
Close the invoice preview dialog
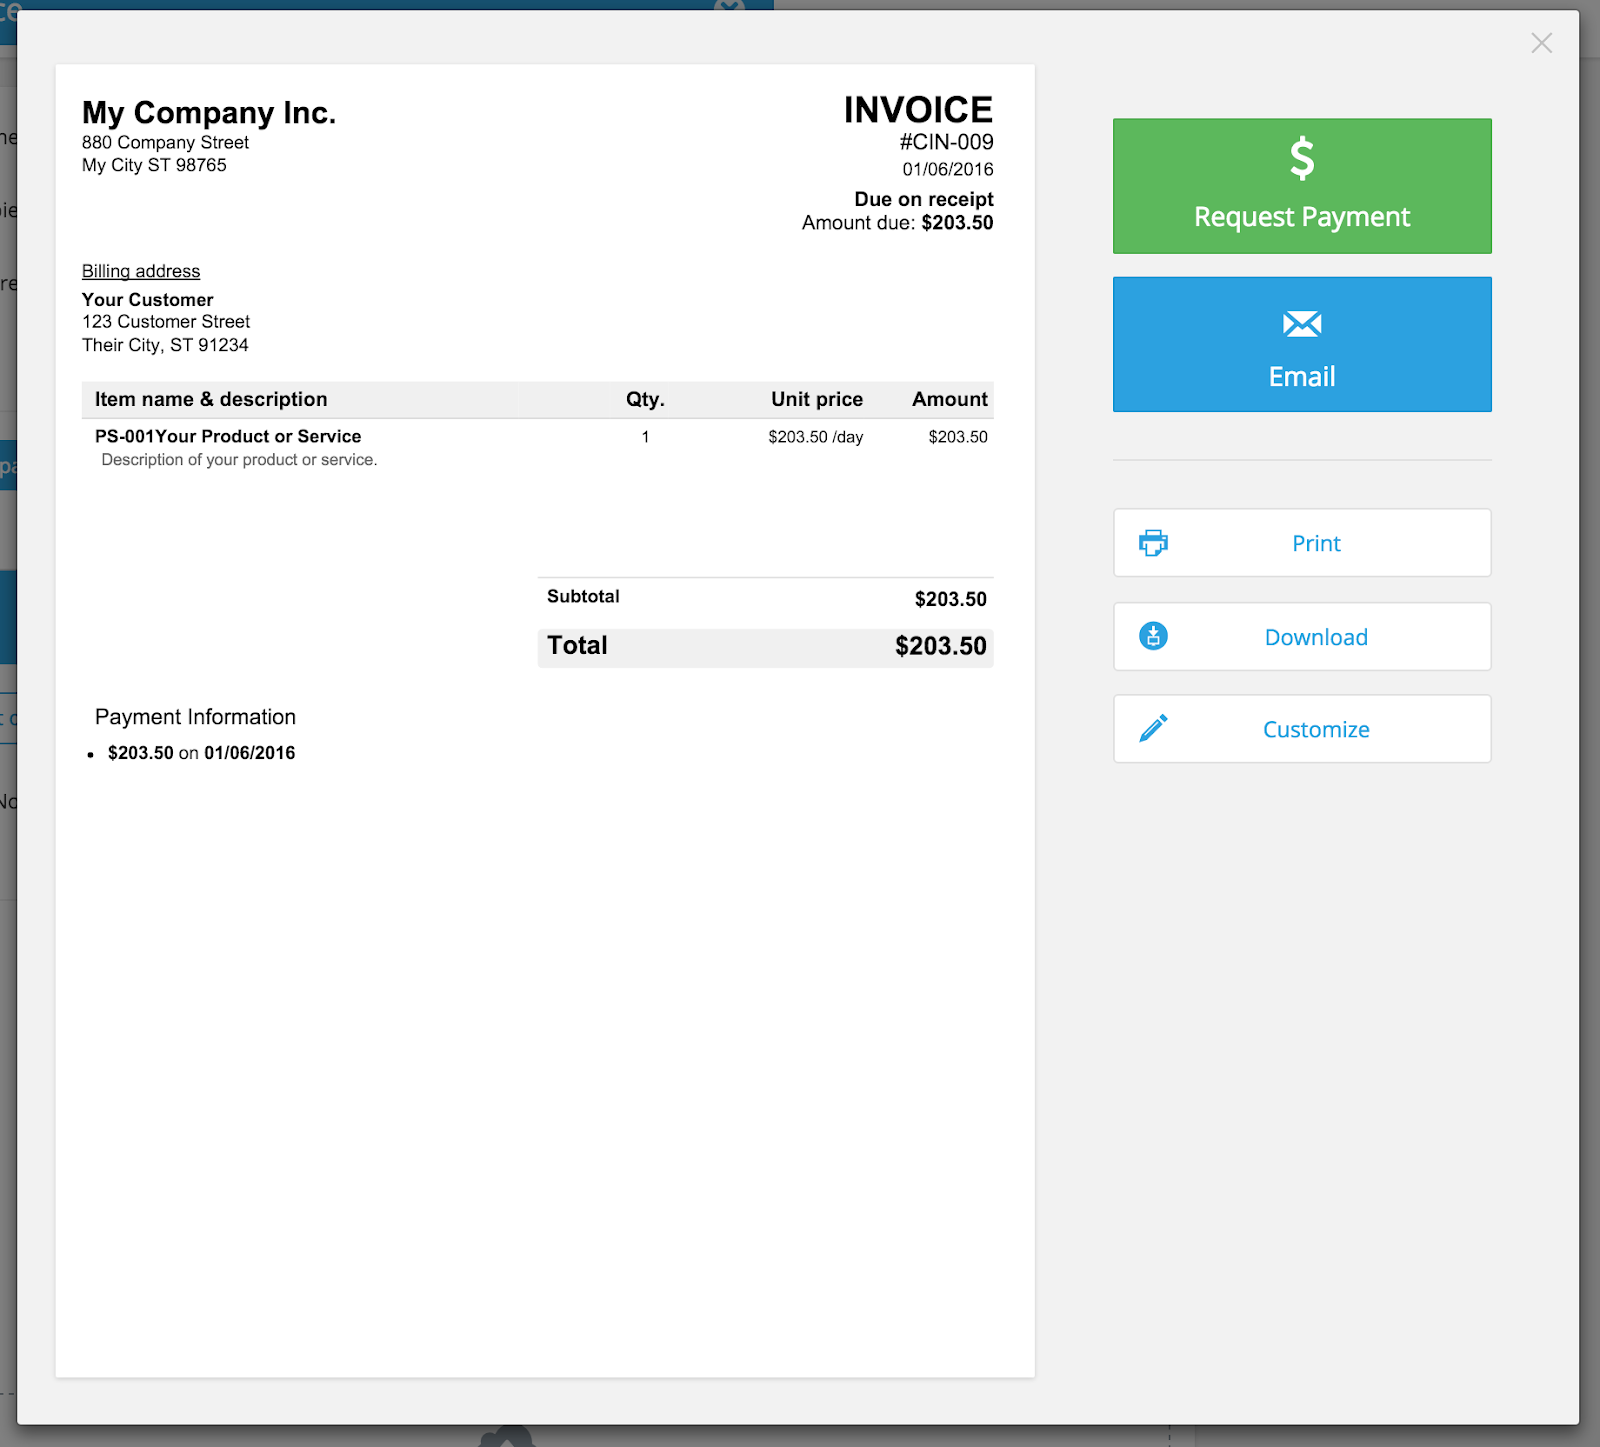1541,43
